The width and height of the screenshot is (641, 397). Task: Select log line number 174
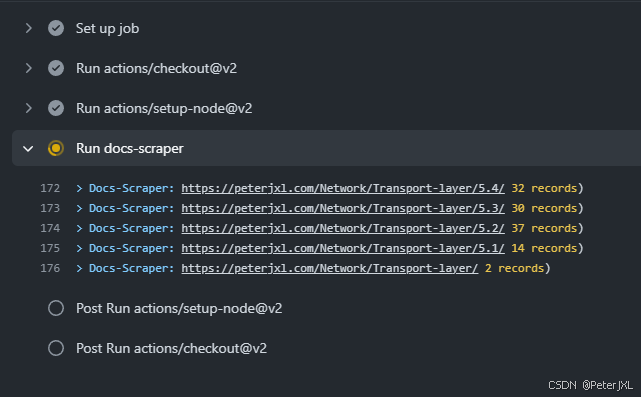tap(50, 228)
